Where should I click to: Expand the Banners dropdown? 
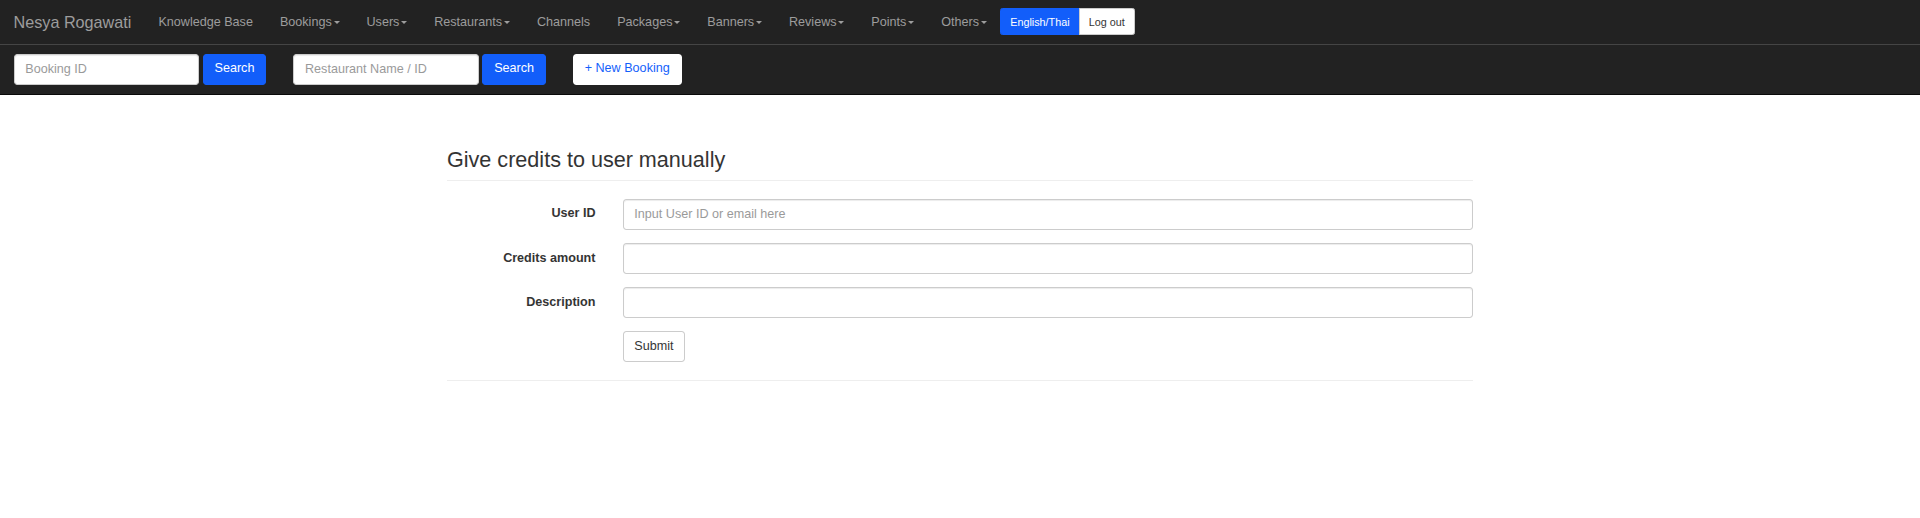734,22
